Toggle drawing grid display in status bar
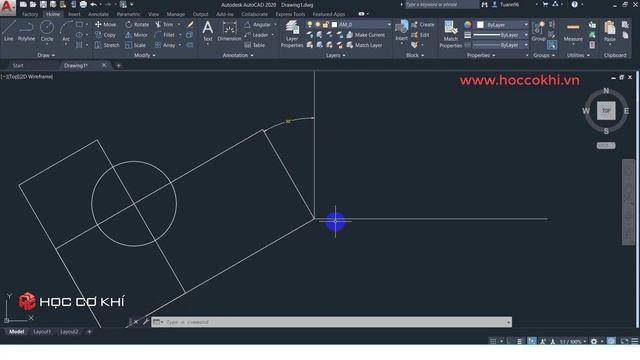This screenshot has width=640, height=360. [493, 341]
